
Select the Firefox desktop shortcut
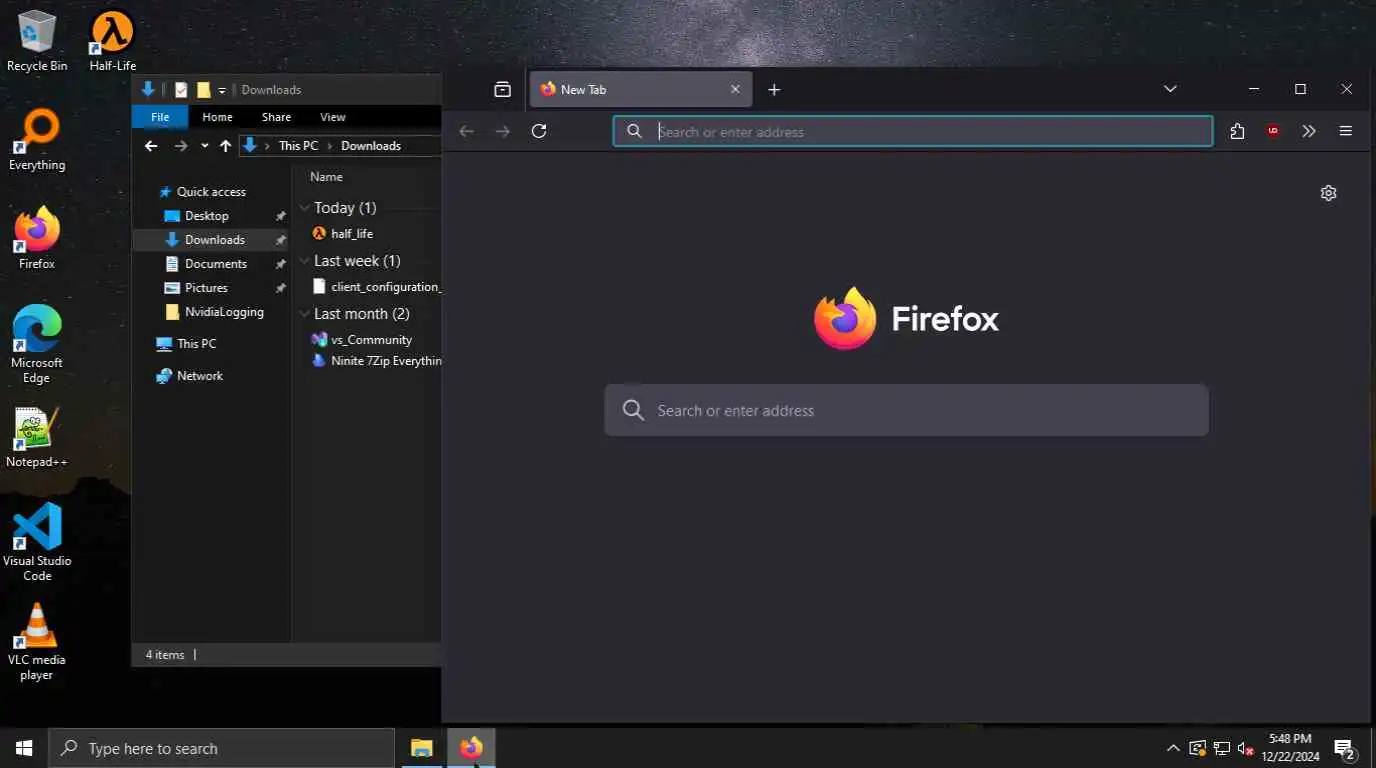(37, 238)
